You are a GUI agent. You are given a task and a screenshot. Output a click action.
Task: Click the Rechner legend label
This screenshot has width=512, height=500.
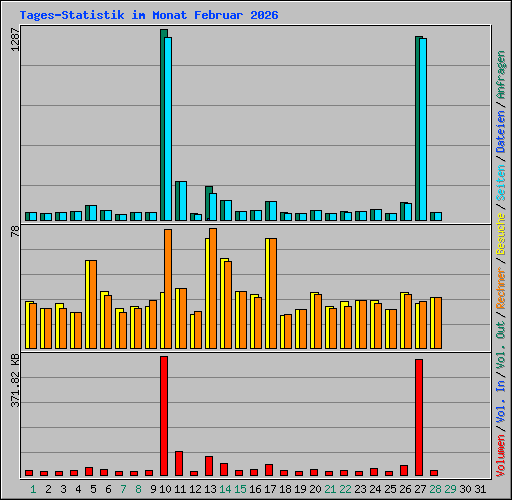point(501,288)
